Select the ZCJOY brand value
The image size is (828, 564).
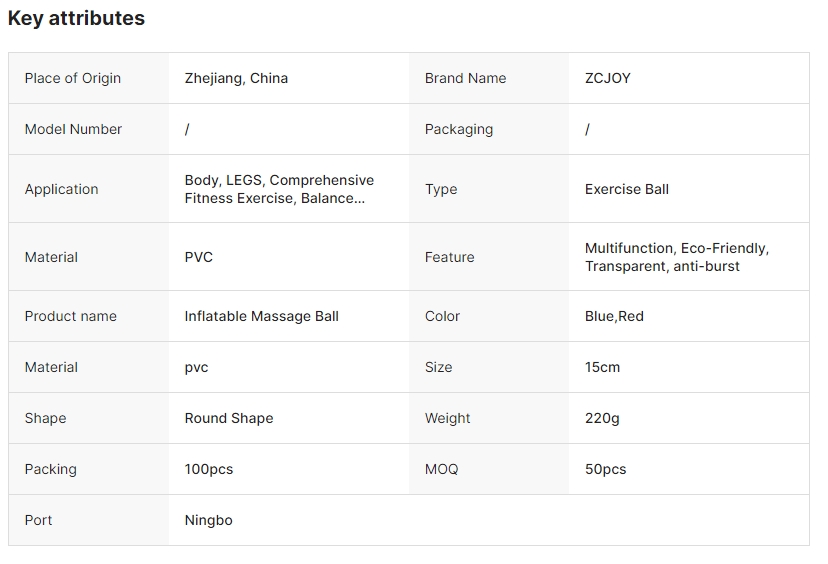pos(608,78)
